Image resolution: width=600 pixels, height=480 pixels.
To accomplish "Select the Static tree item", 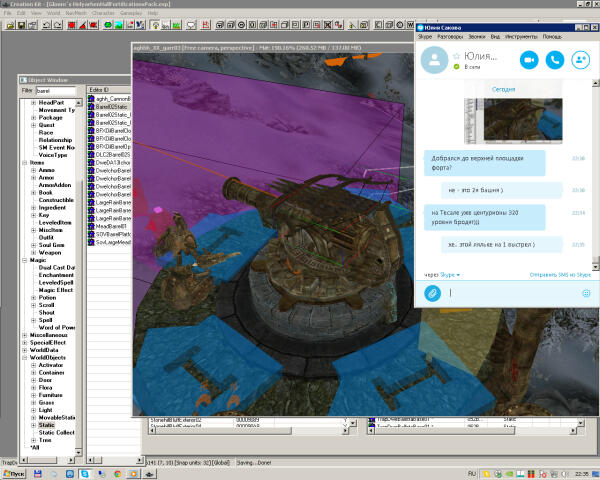I will (x=46, y=425).
